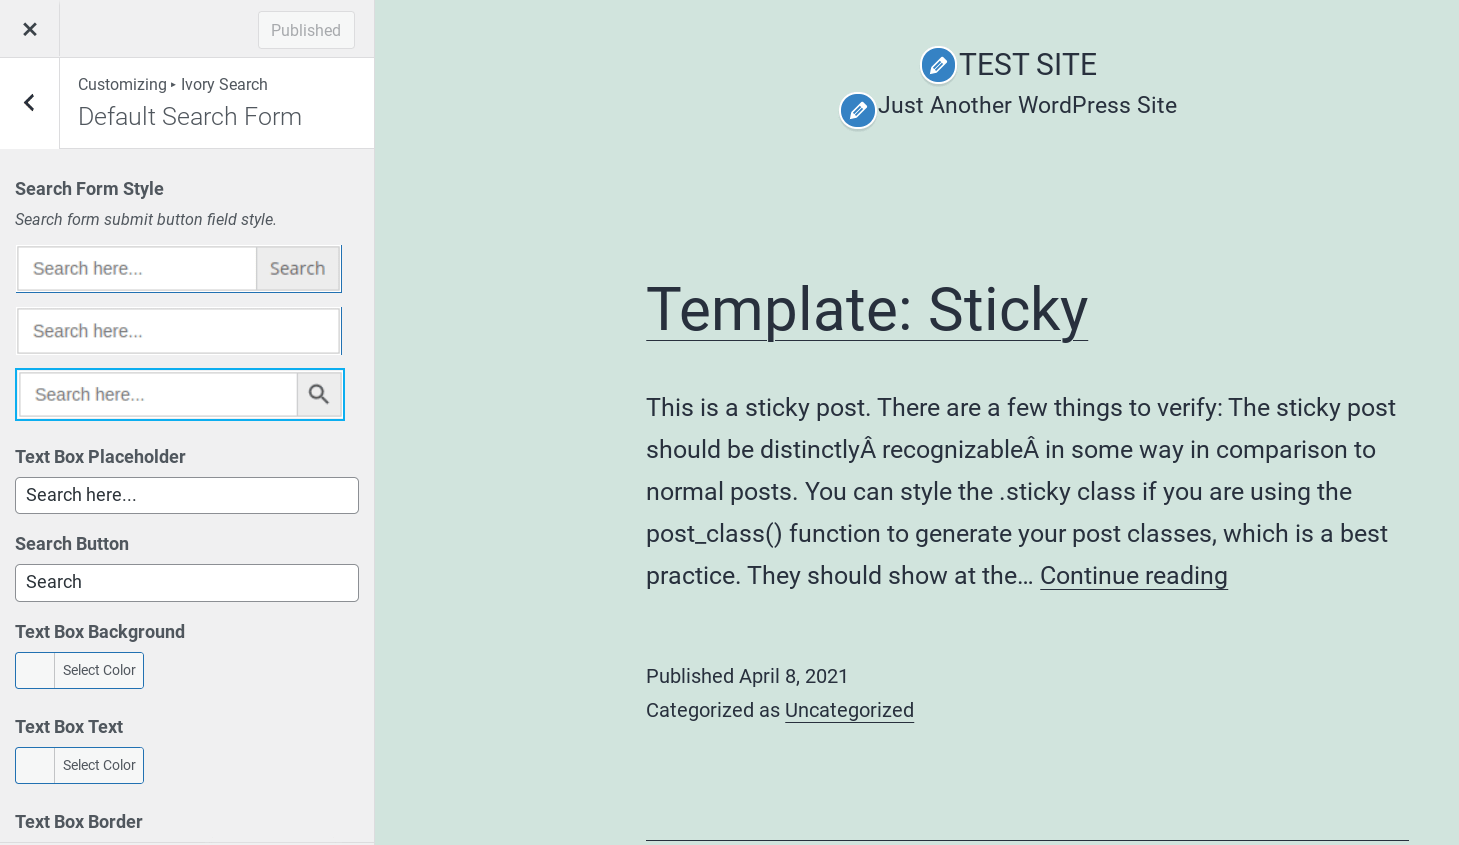
Task: Open the Uncategorized category link
Action: 849,710
